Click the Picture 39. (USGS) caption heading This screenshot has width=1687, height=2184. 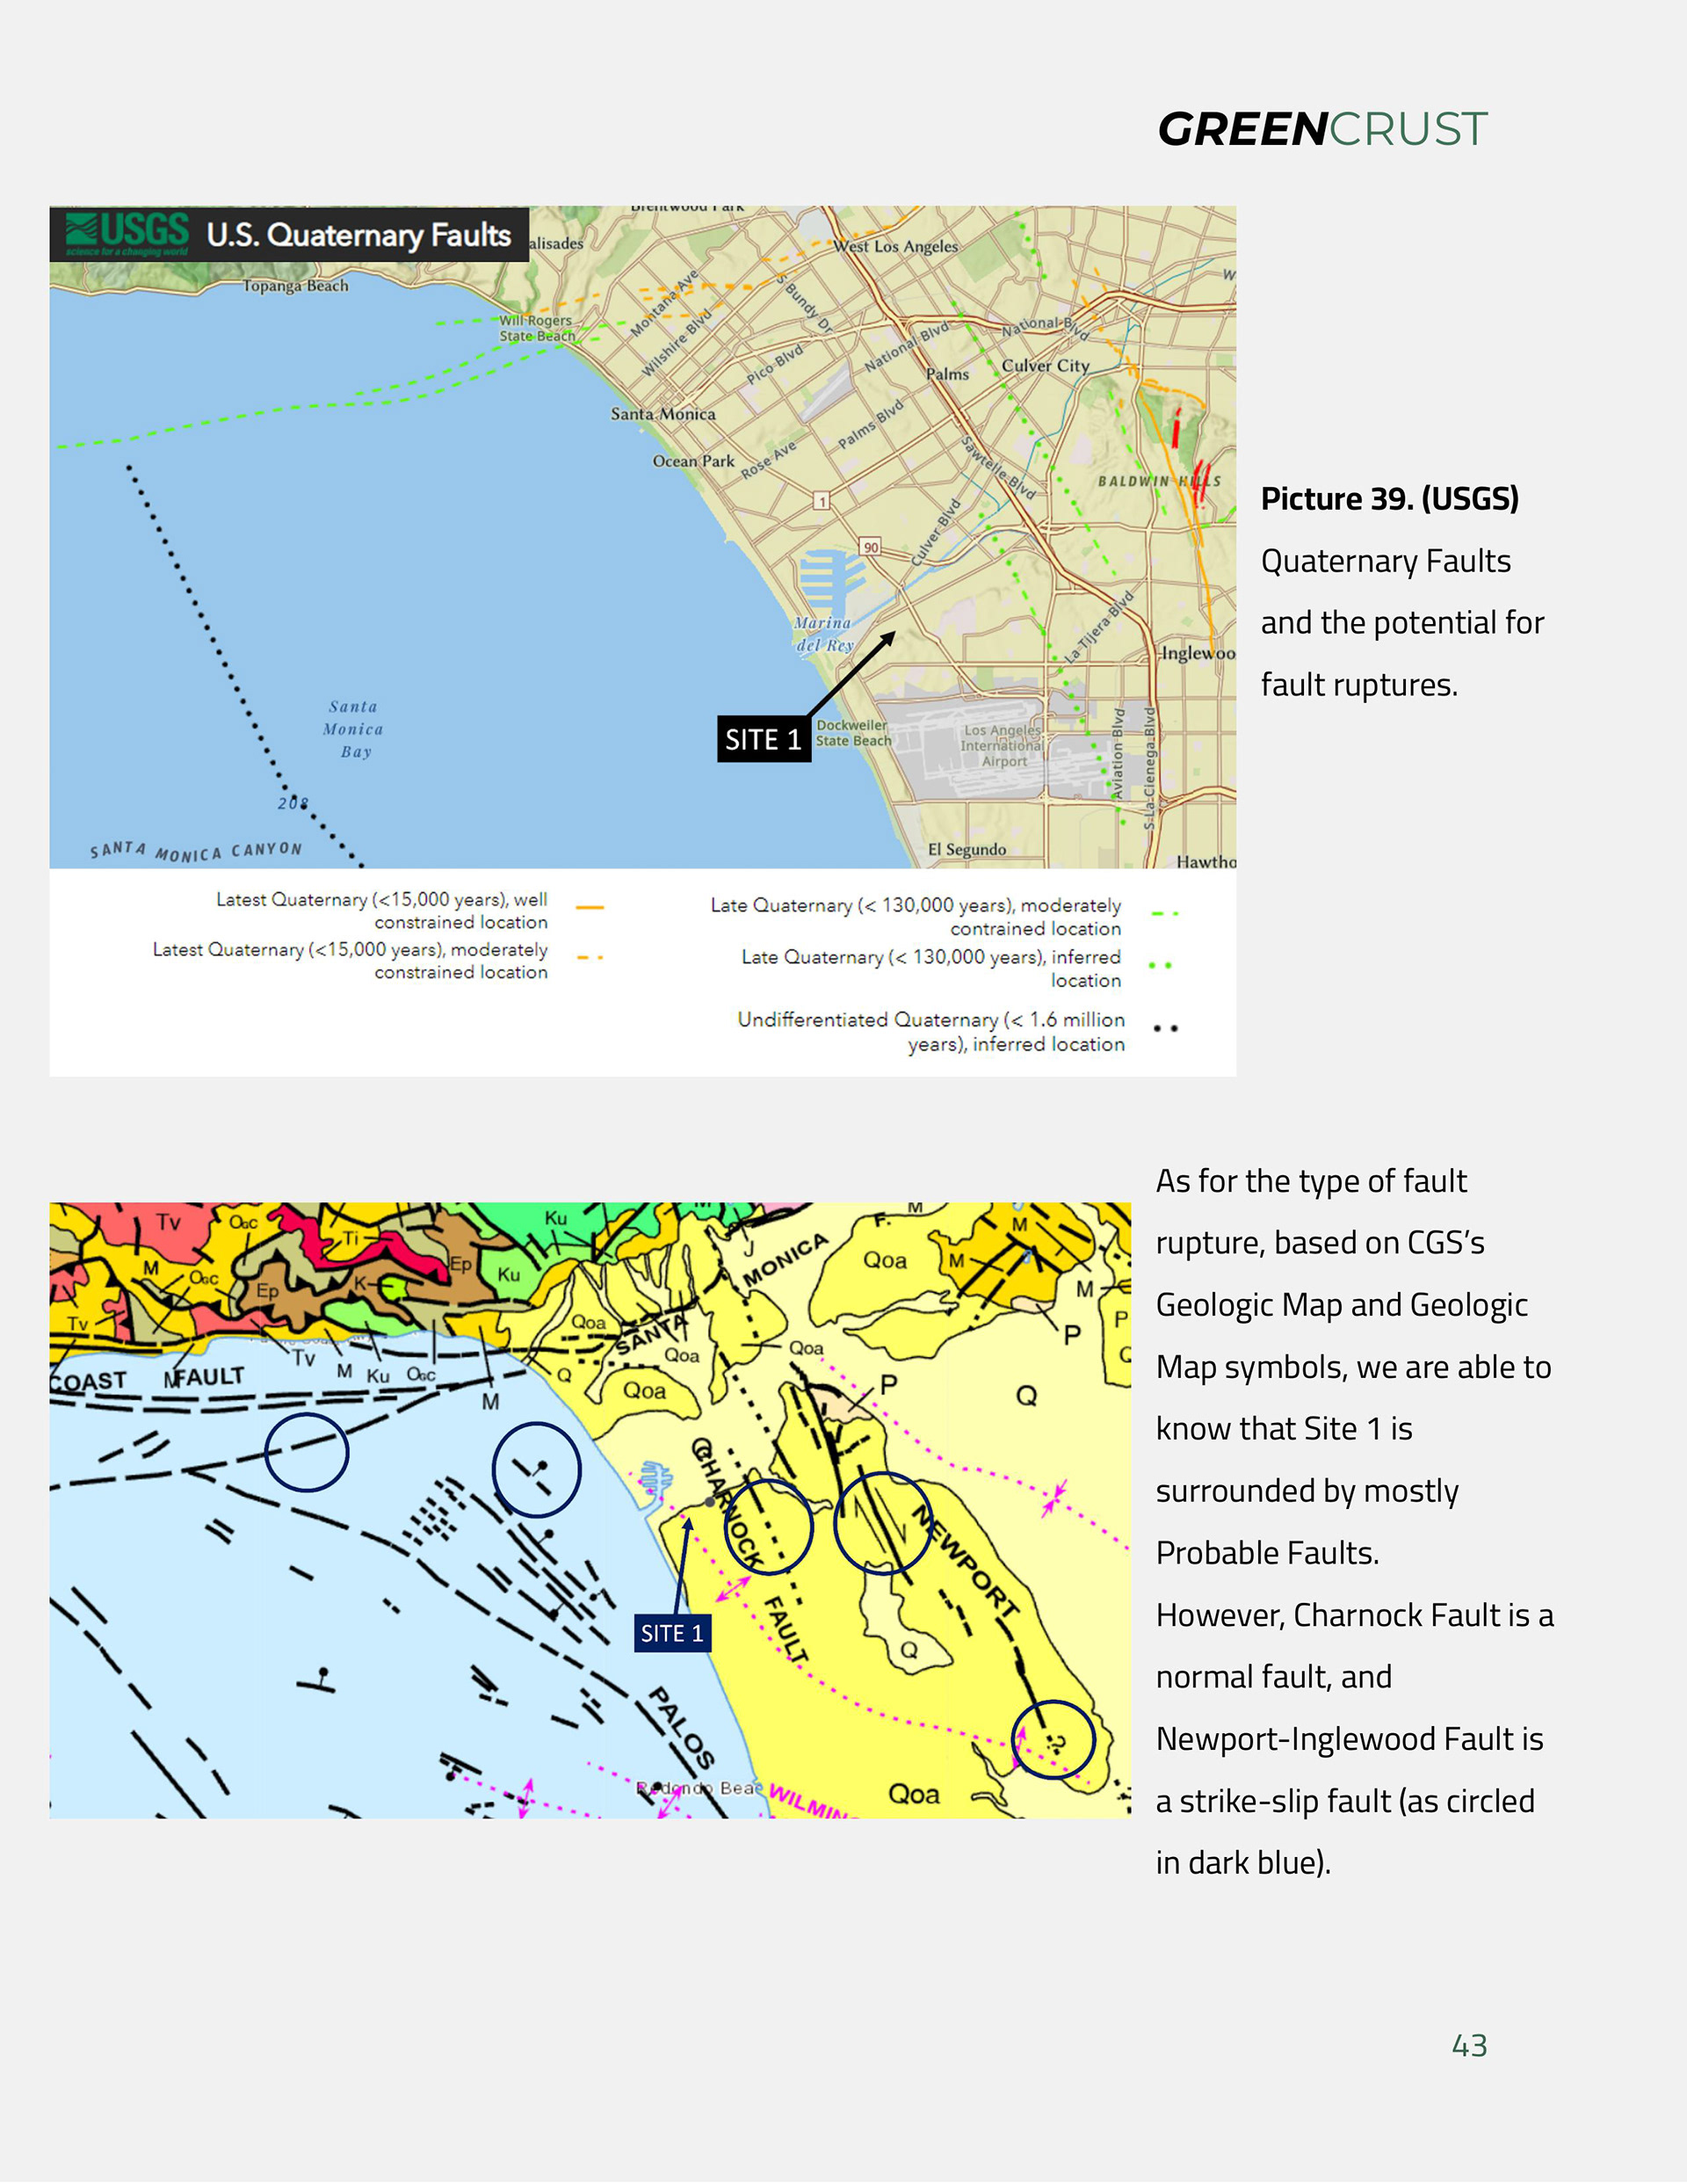tap(1389, 498)
